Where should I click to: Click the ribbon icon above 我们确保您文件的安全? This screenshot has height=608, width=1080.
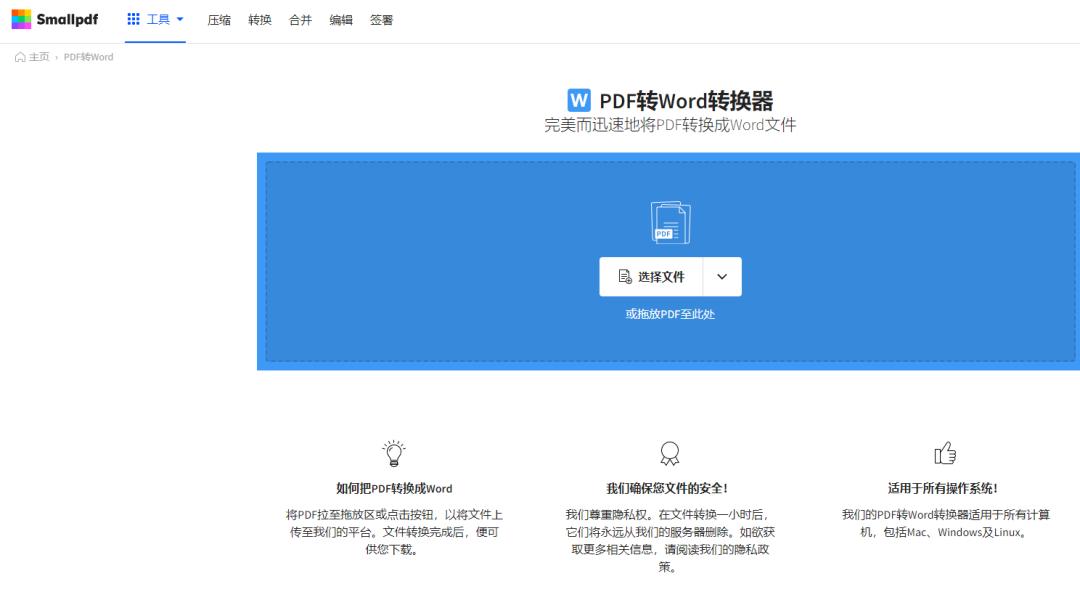pos(668,452)
